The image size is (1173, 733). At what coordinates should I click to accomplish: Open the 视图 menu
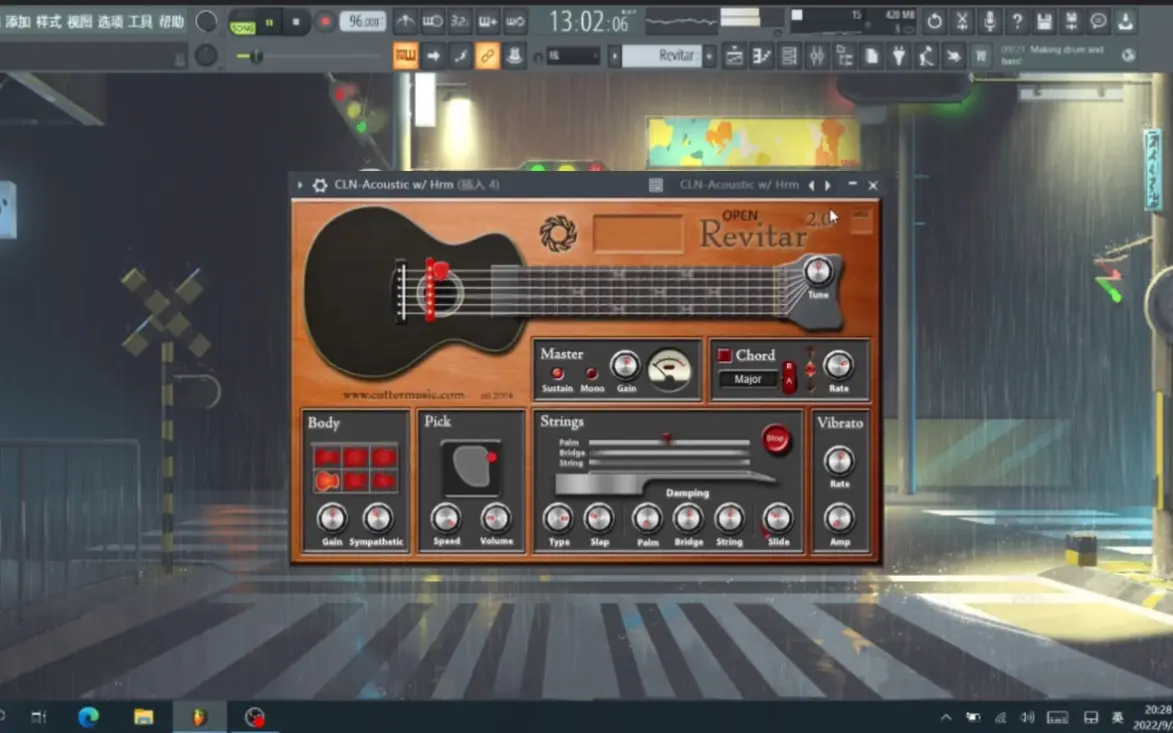point(79,22)
